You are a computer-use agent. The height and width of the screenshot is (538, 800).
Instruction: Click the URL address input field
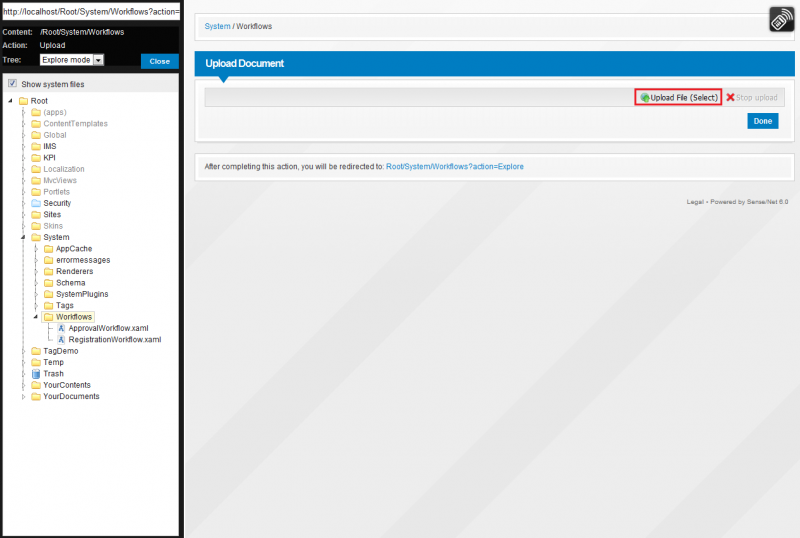coord(91,11)
